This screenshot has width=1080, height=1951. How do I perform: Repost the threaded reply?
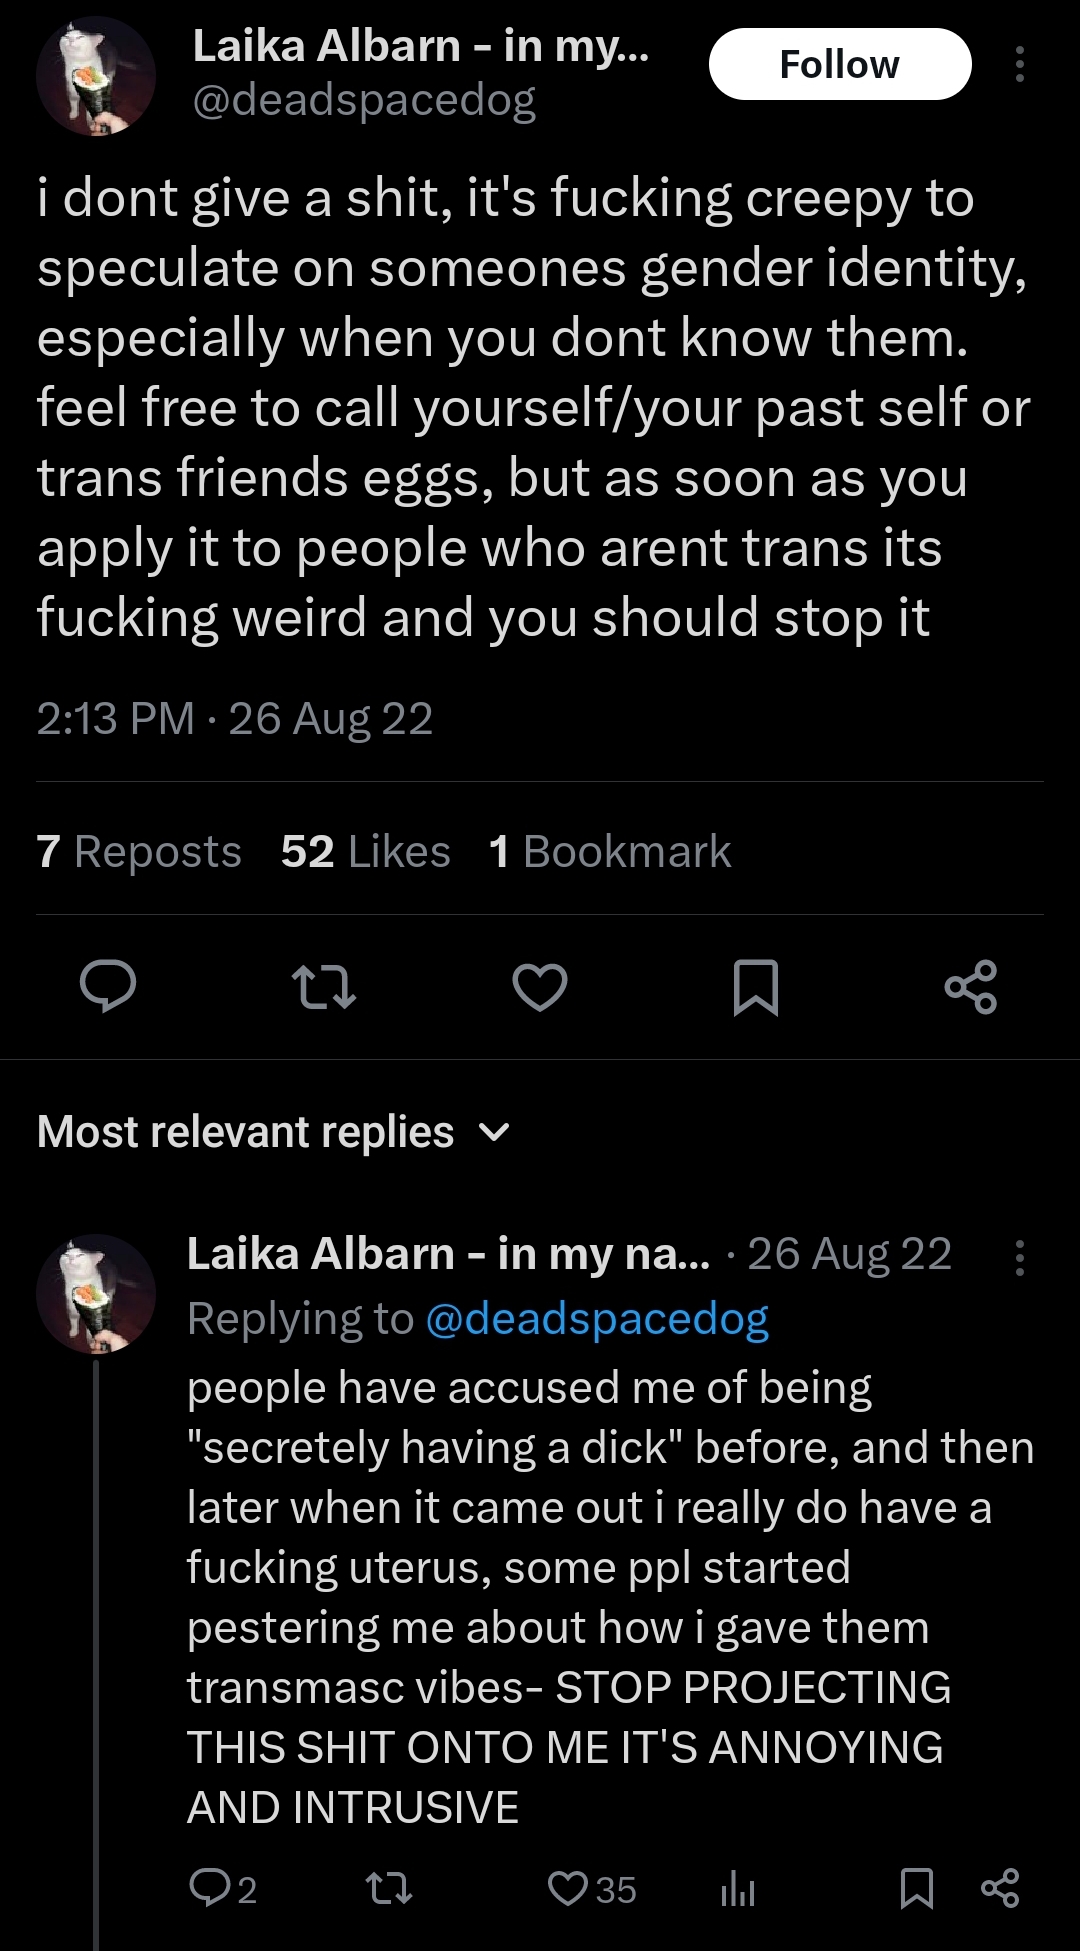(x=388, y=1888)
